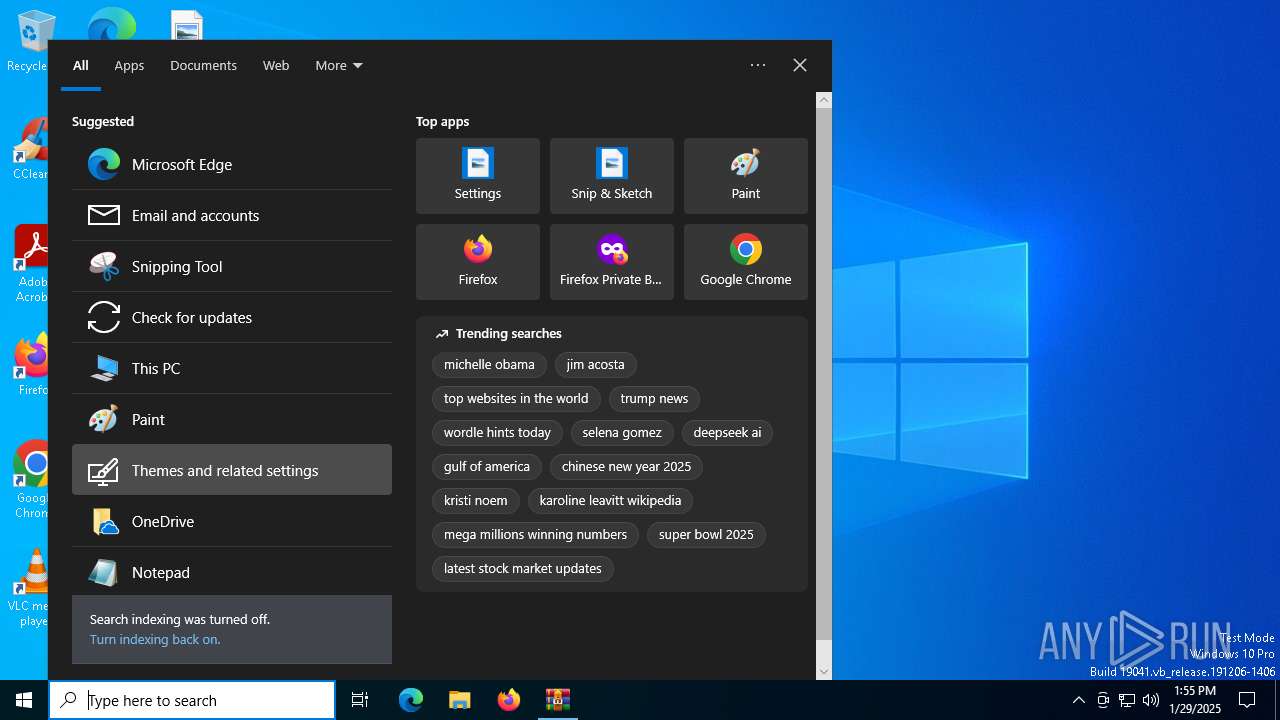
Task: Search chinese new year 2025
Action: click(626, 467)
